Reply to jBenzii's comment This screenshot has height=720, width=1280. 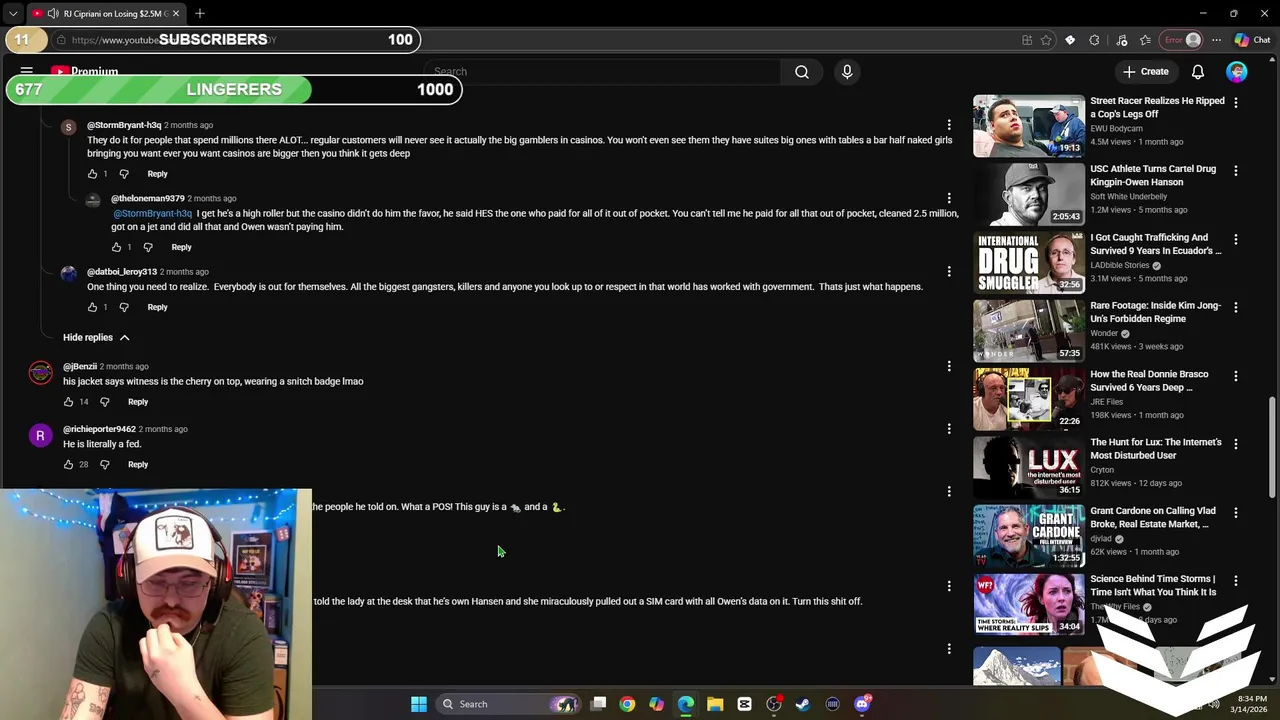[138, 402]
